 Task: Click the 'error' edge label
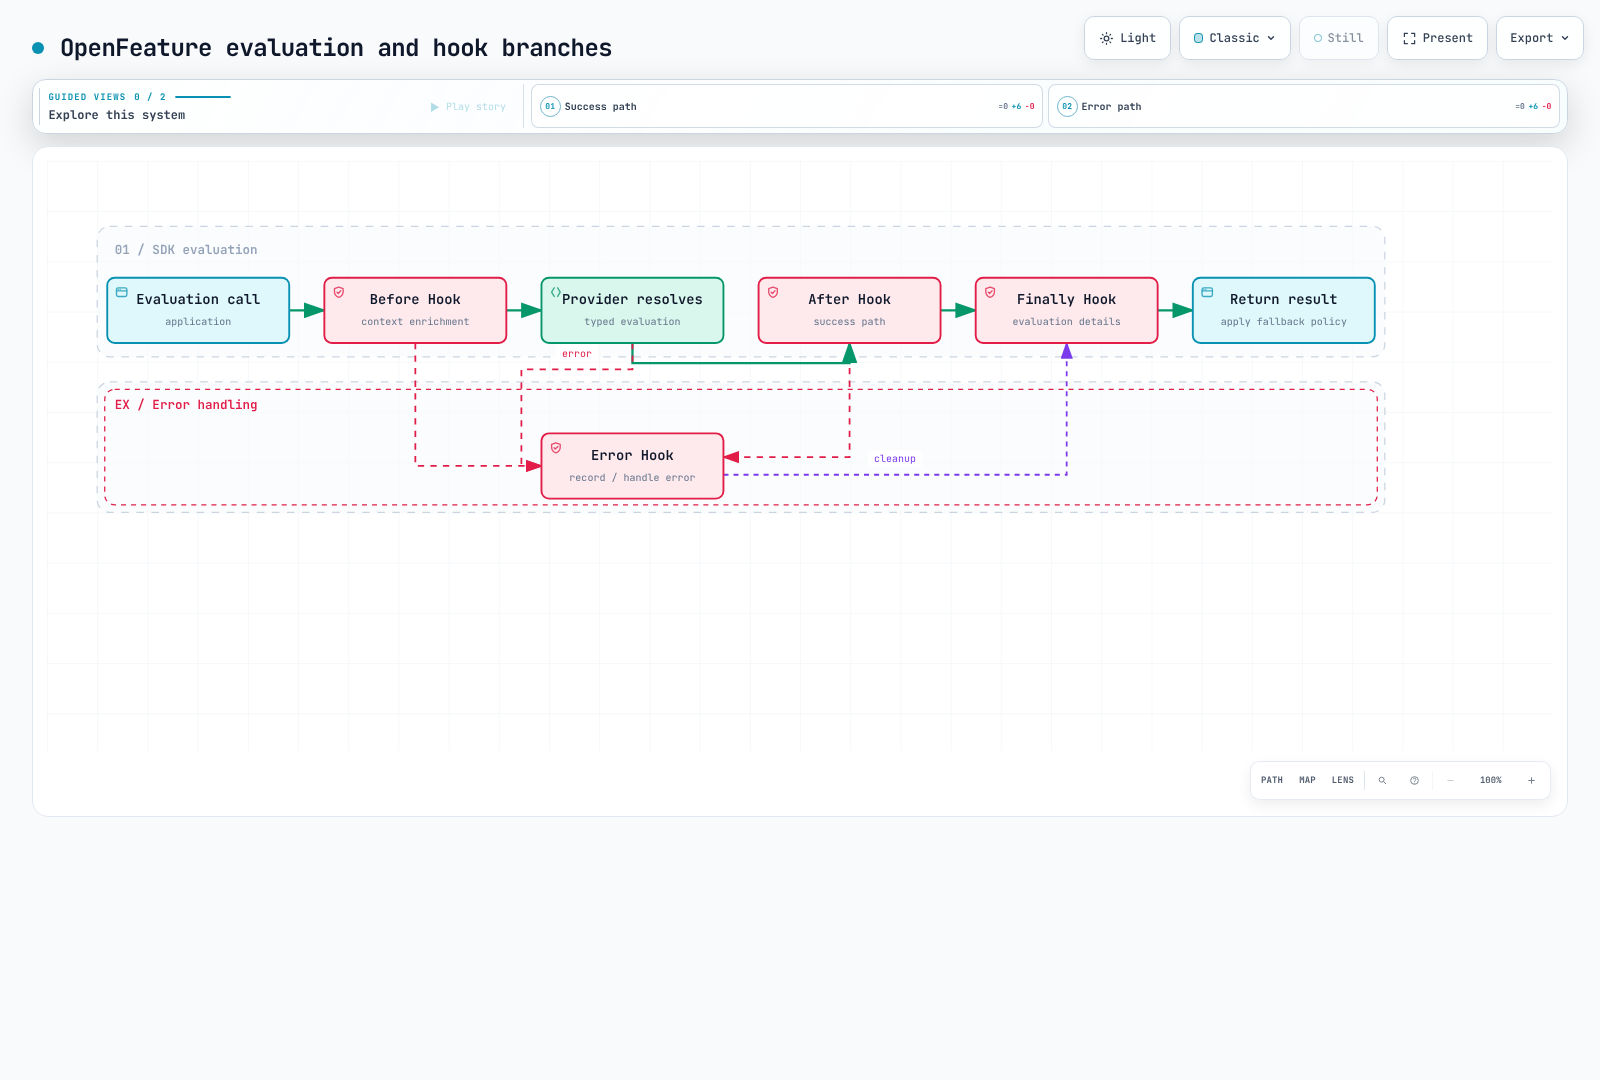click(x=576, y=354)
